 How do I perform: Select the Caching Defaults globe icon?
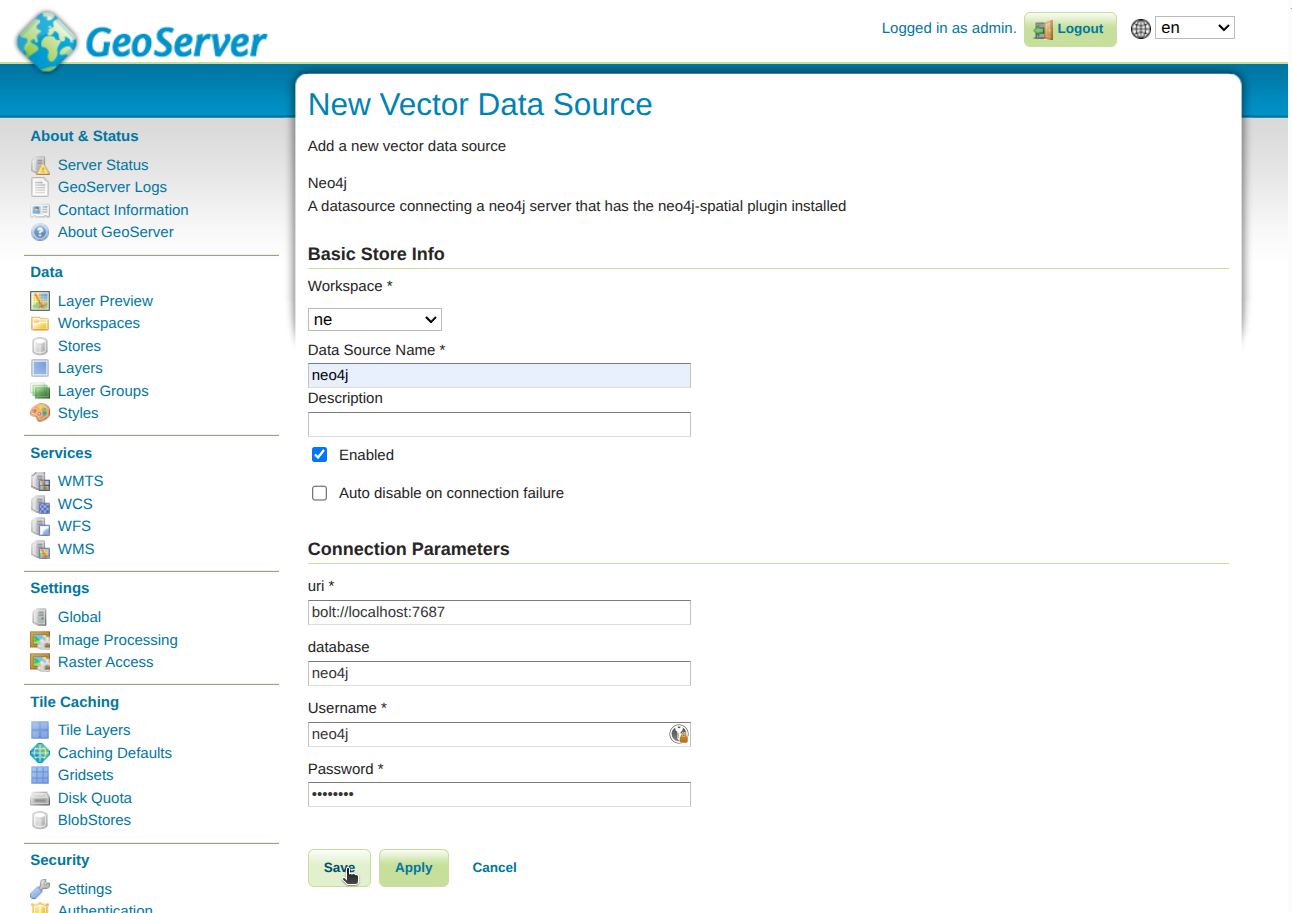point(40,752)
